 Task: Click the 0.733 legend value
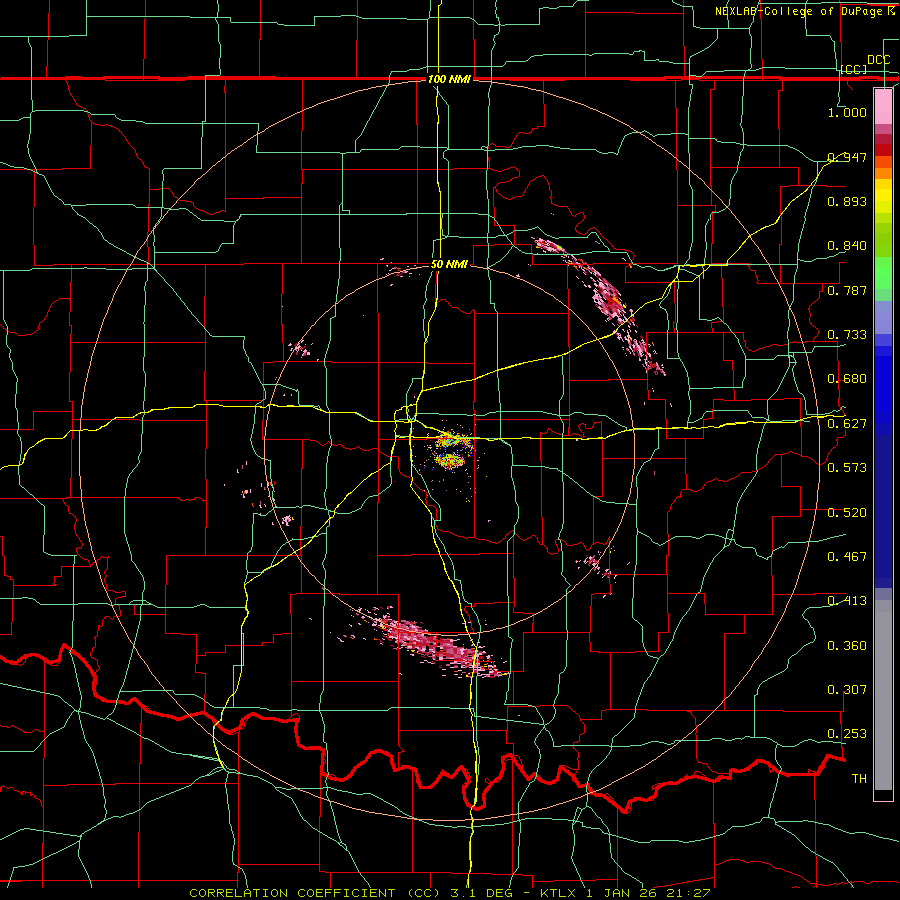coord(847,335)
